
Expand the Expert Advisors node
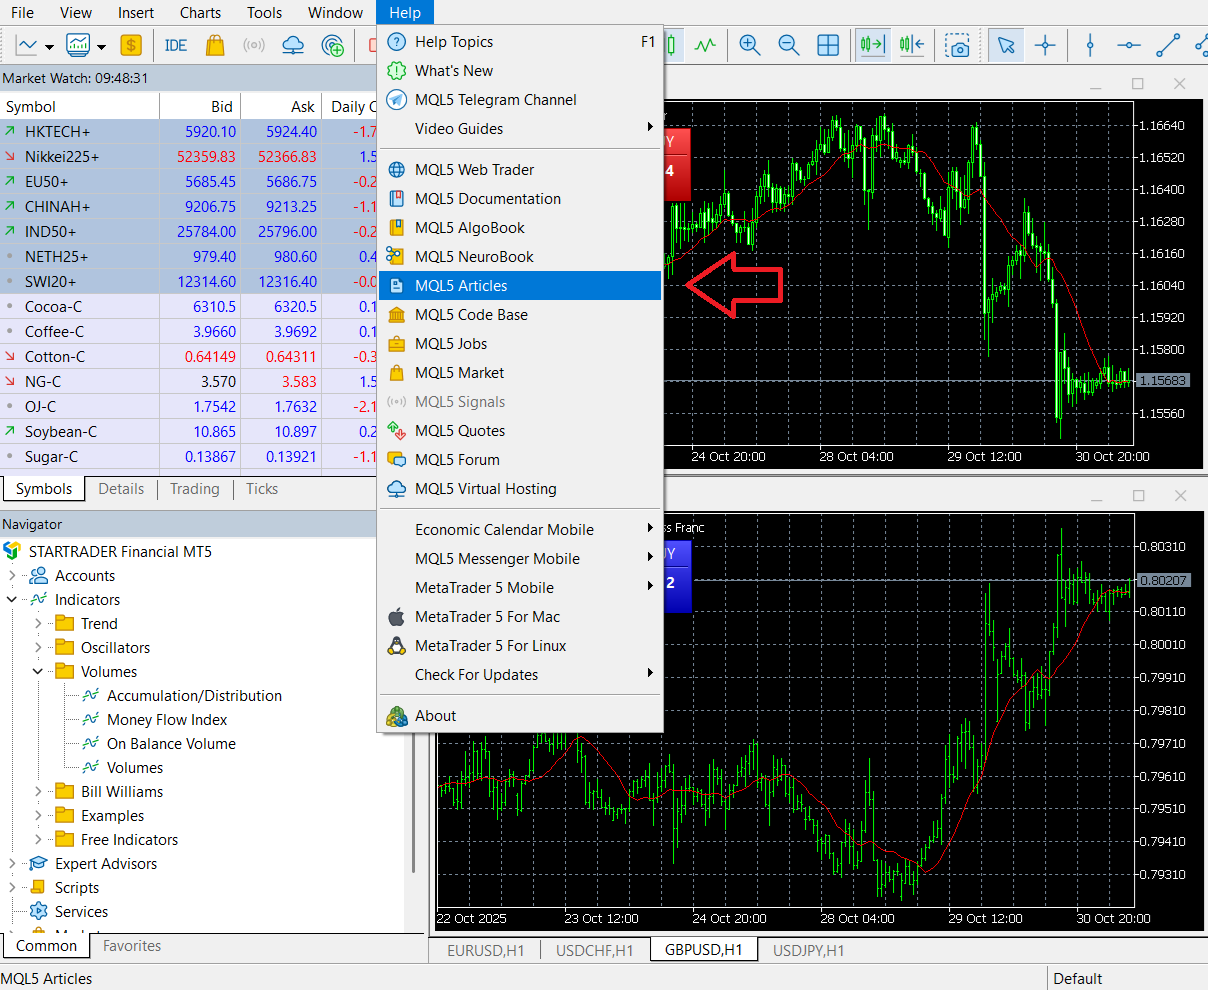13,864
